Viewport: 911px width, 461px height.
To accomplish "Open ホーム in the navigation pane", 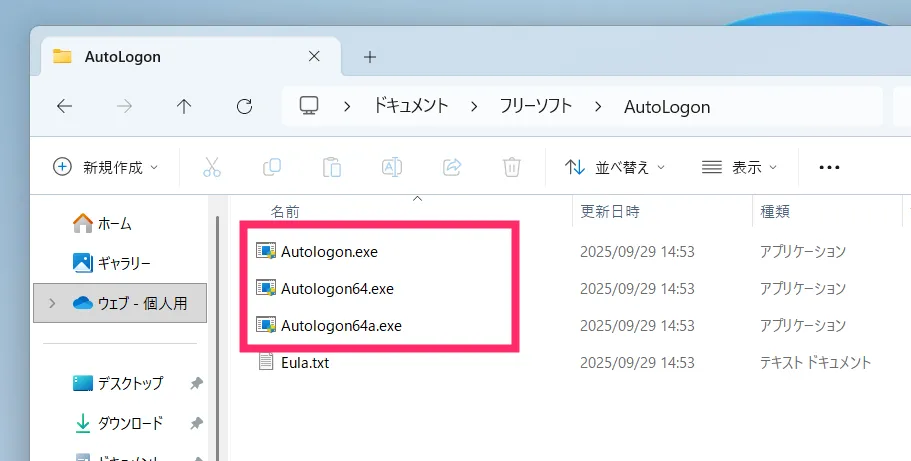I will coord(102,224).
